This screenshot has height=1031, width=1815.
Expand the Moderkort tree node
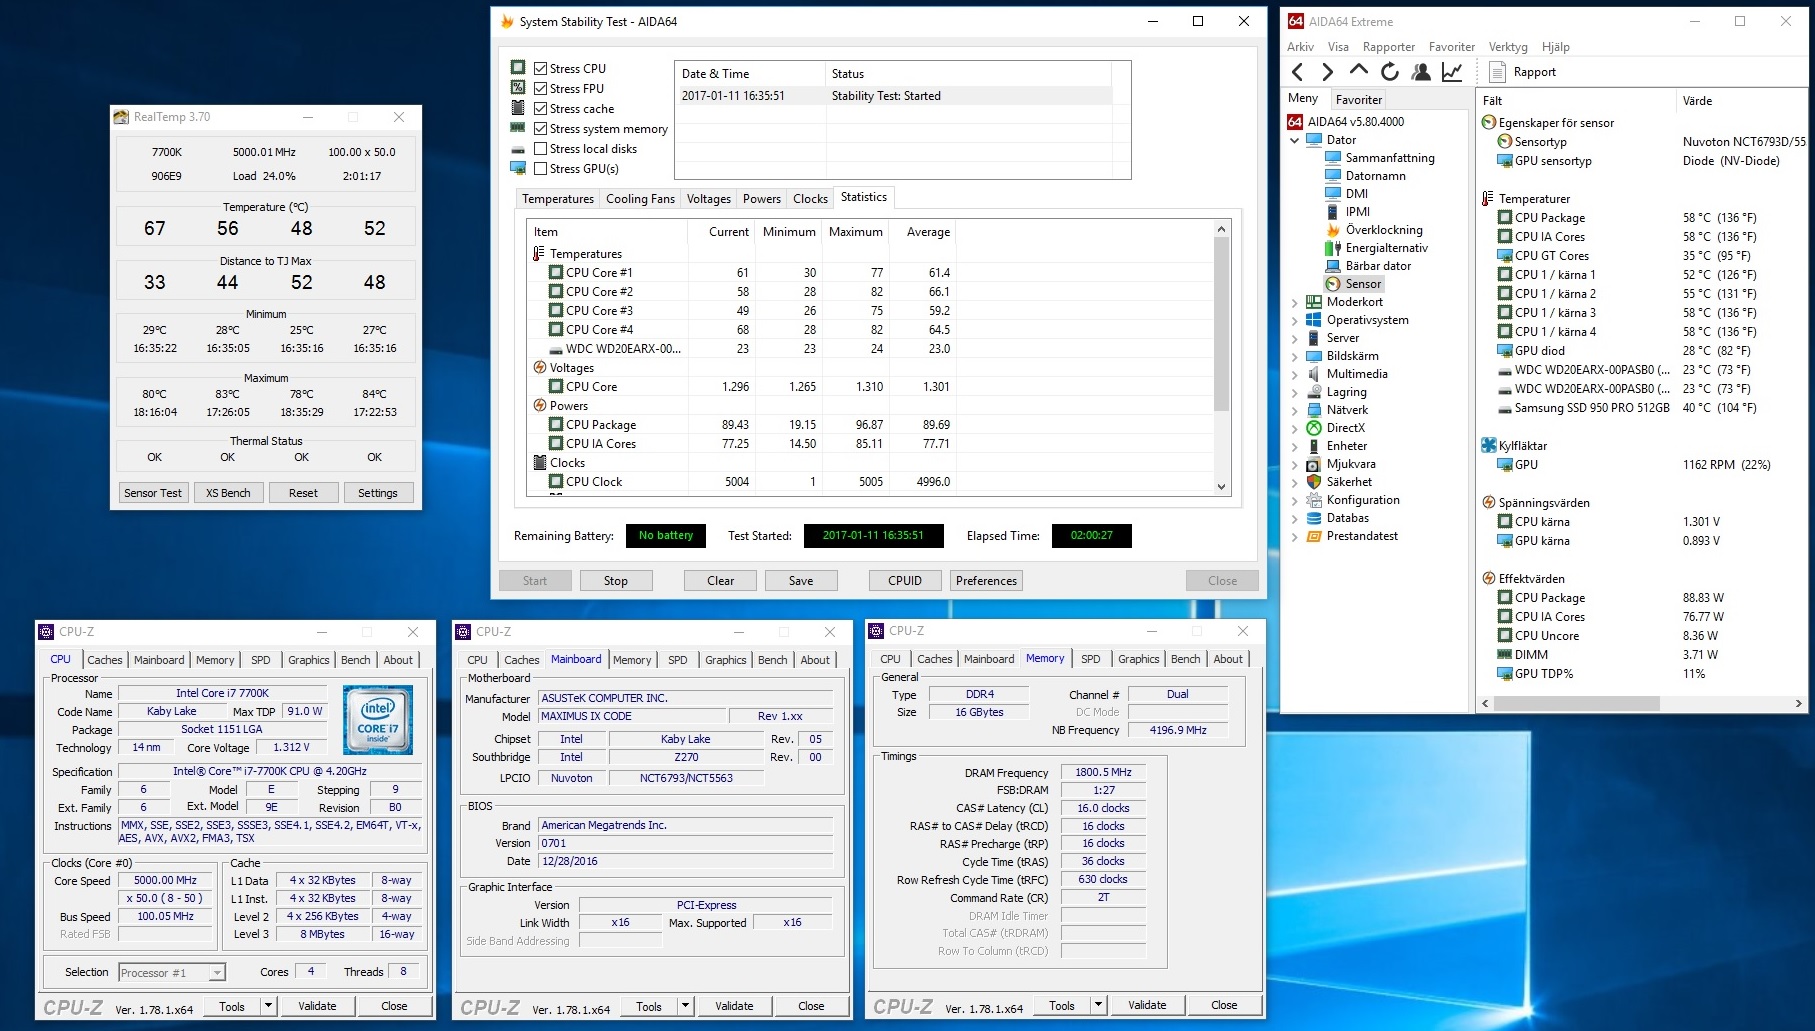pos(1294,302)
